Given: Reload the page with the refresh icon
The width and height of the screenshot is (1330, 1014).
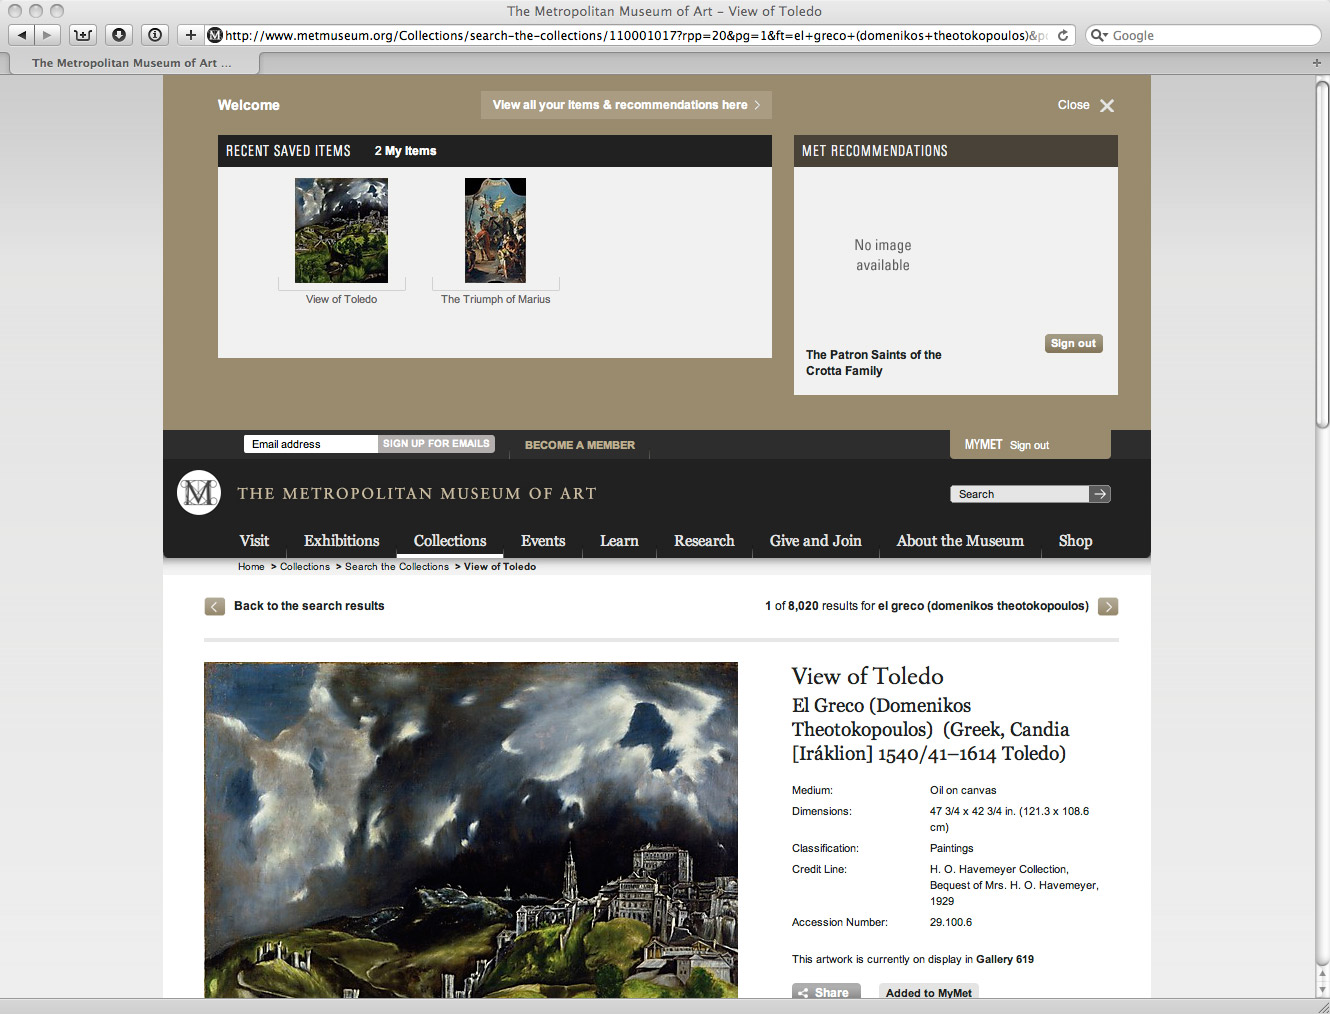Looking at the screenshot, I should pos(1063,35).
